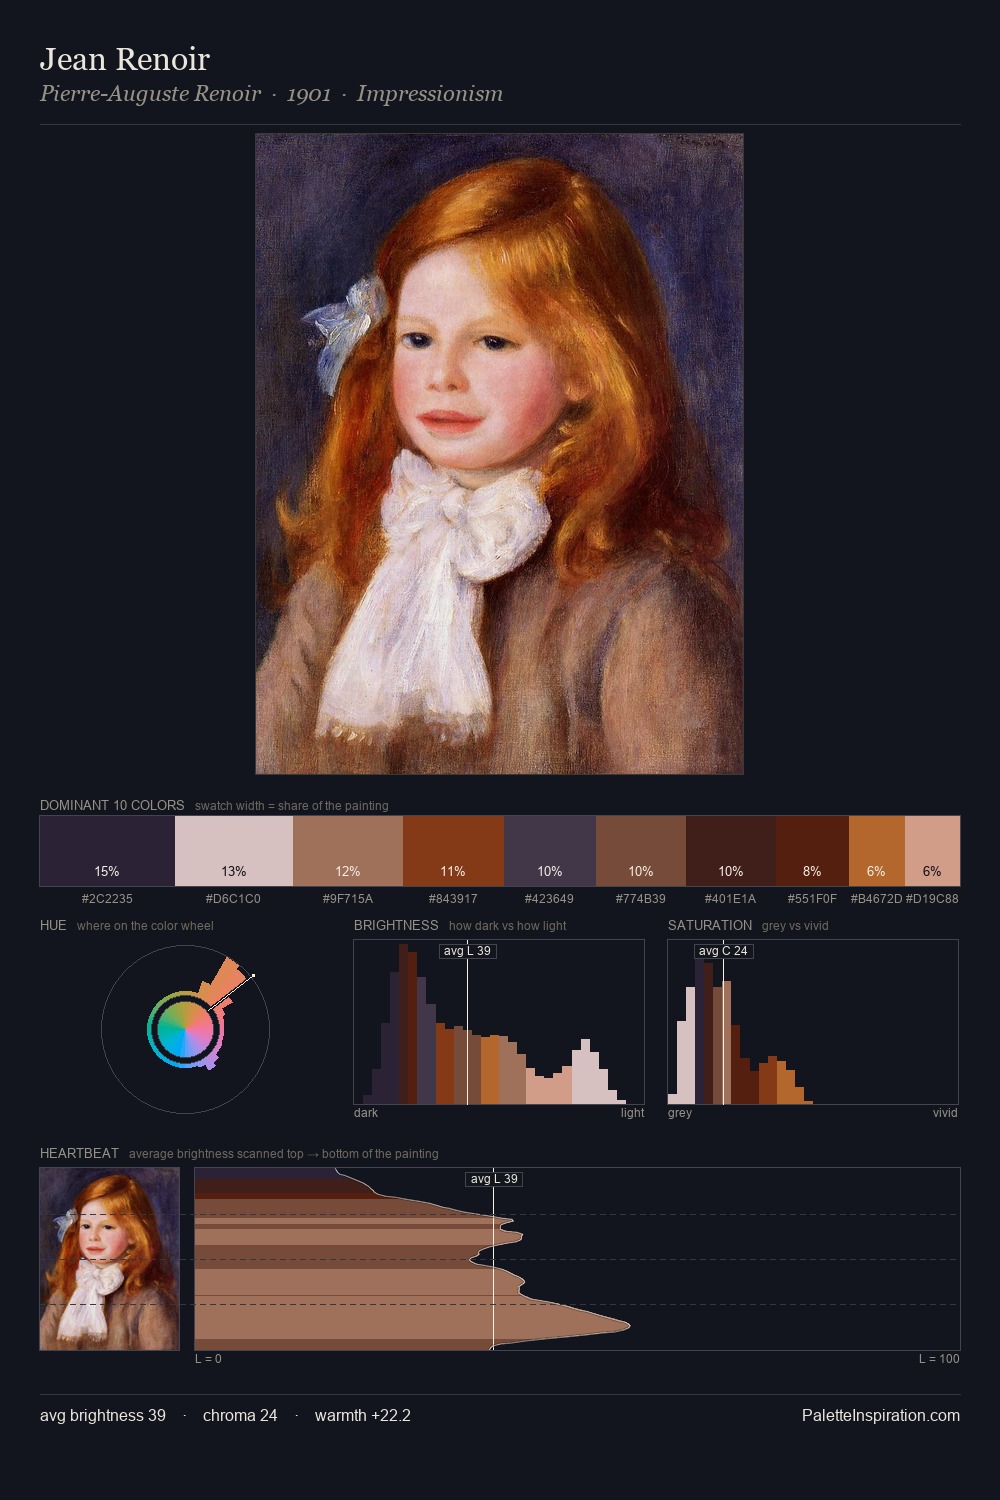
Task: Click the 'HUE' section heading
Action: tap(53, 925)
